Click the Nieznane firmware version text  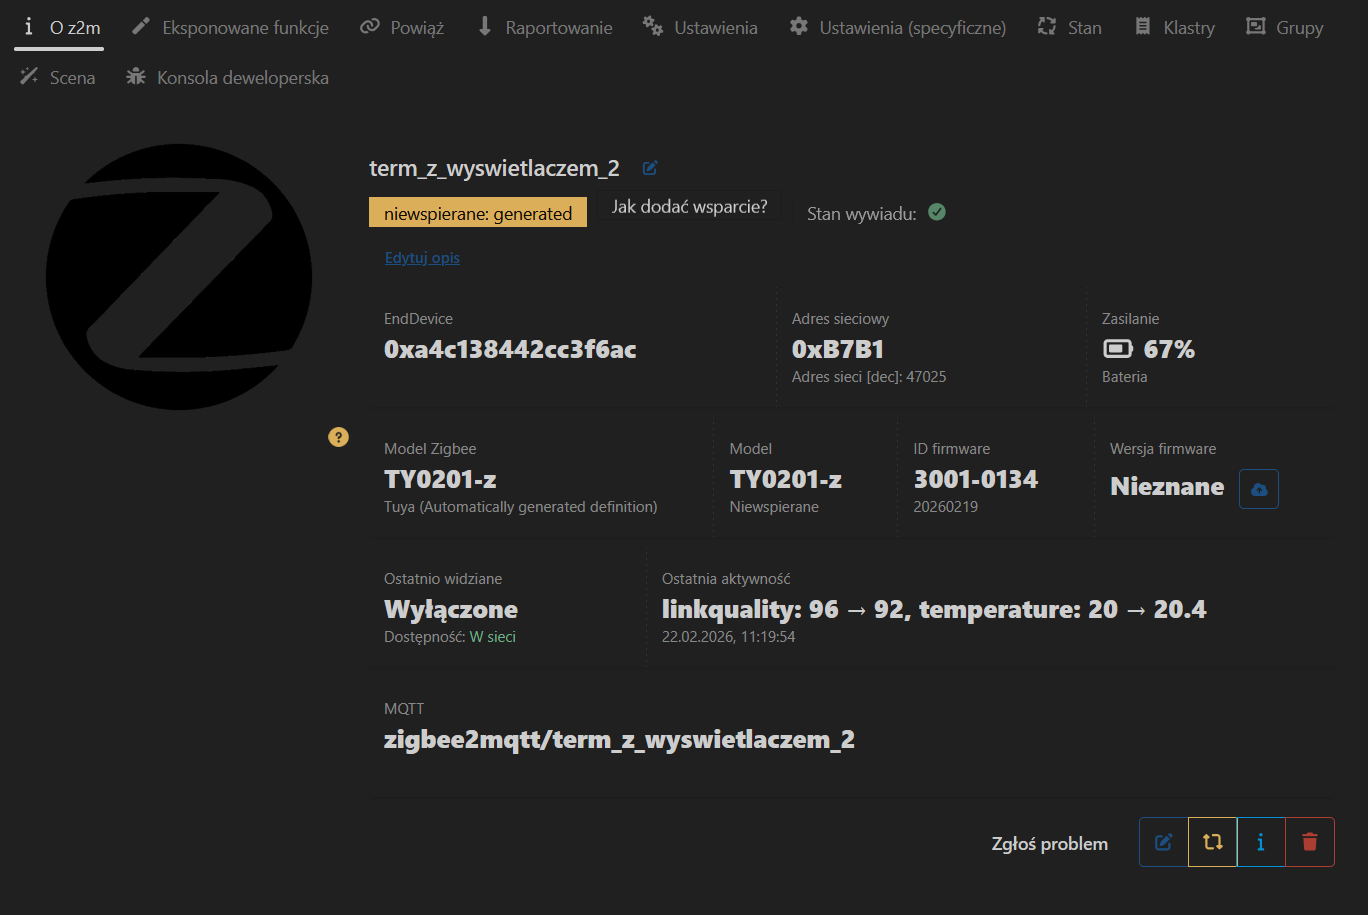click(x=1167, y=487)
